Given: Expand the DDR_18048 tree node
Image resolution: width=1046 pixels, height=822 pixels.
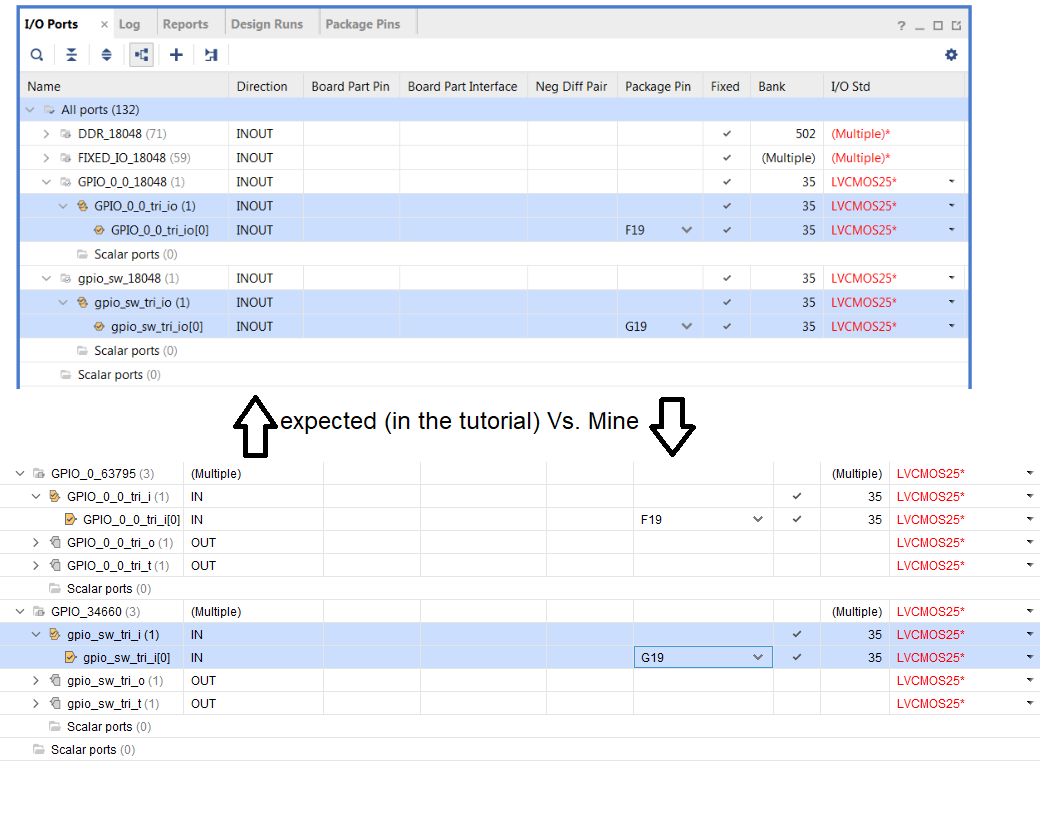Looking at the screenshot, I should coord(46,134).
